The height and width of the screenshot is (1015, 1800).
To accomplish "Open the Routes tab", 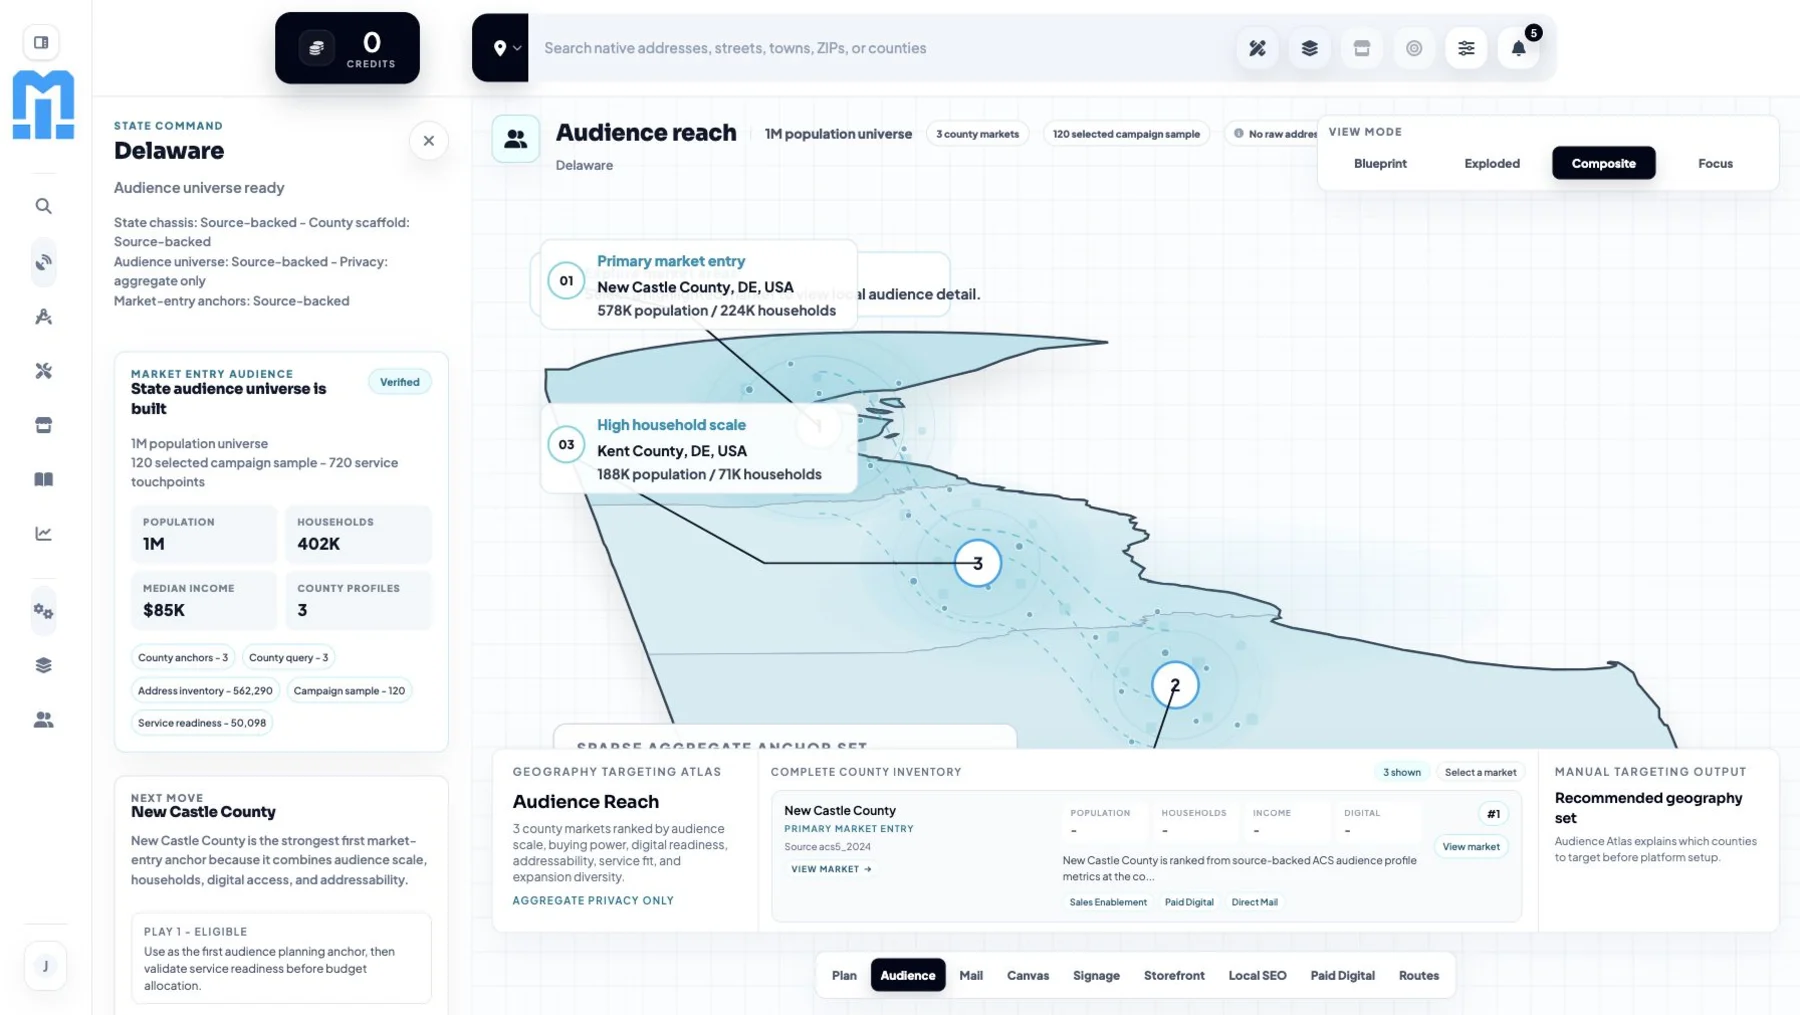I will tap(1418, 975).
